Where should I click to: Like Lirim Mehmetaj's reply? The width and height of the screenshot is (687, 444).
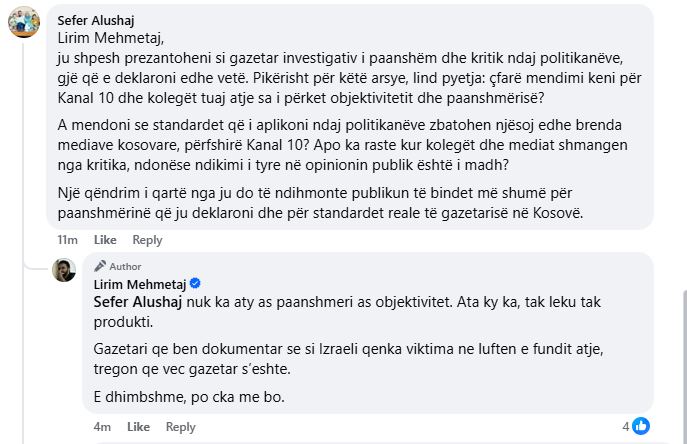(x=138, y=427)
